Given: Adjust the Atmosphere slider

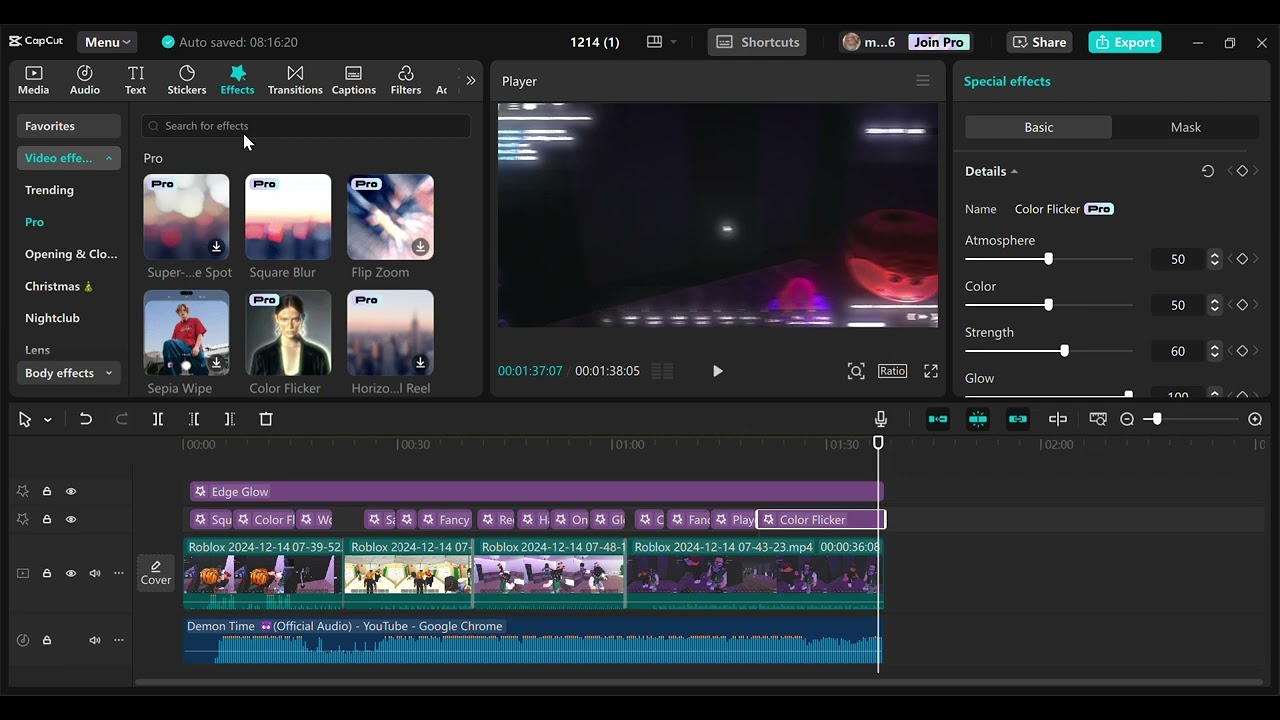Looking at the screenshot, I should (1048, 259).
